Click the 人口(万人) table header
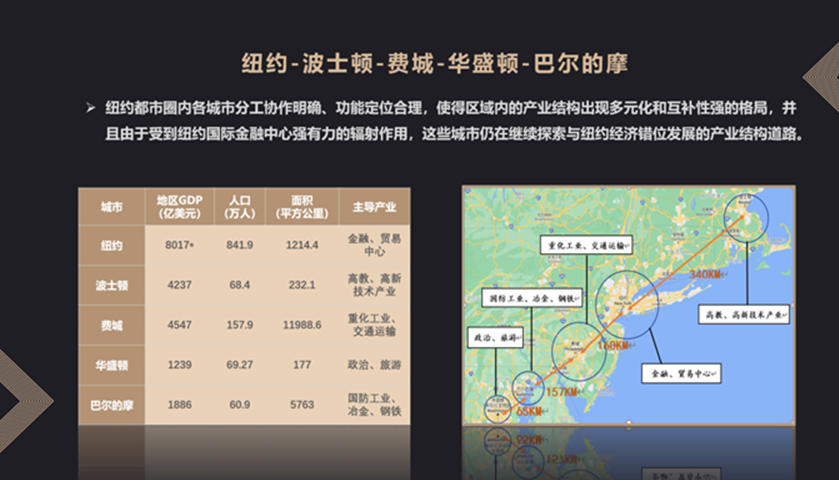The image size is (839, 480). click(x=240, y=207)
